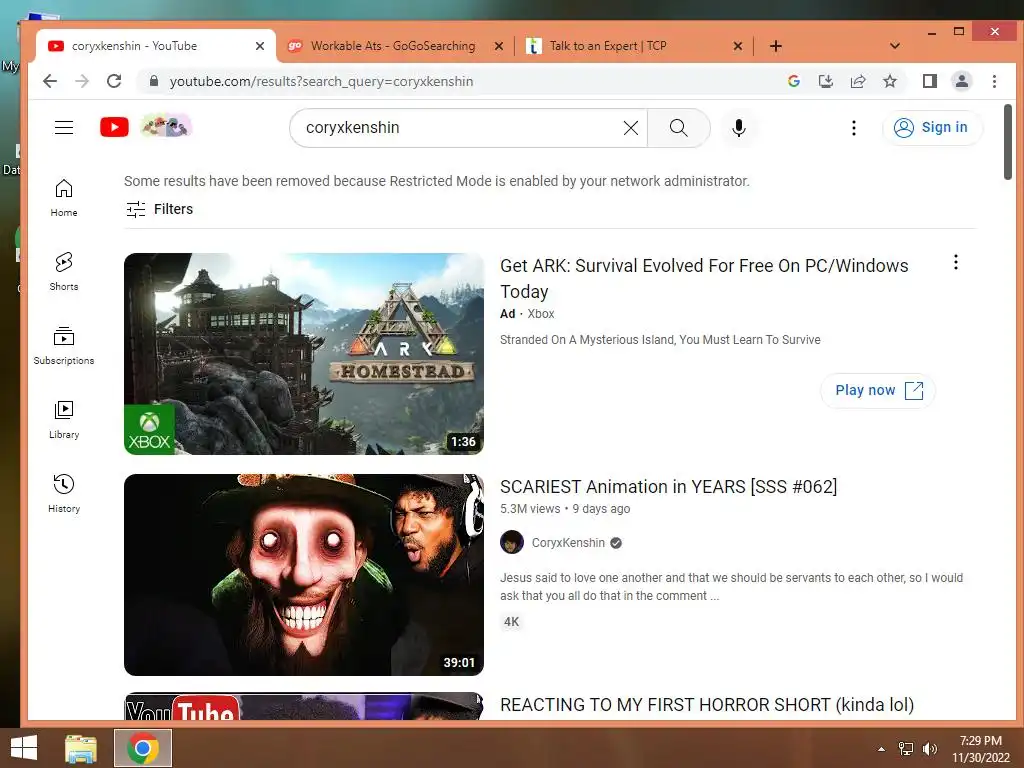The image size is (1024, 768).
Task: Open Shorts in the sidebar
Action: (64, 272)
